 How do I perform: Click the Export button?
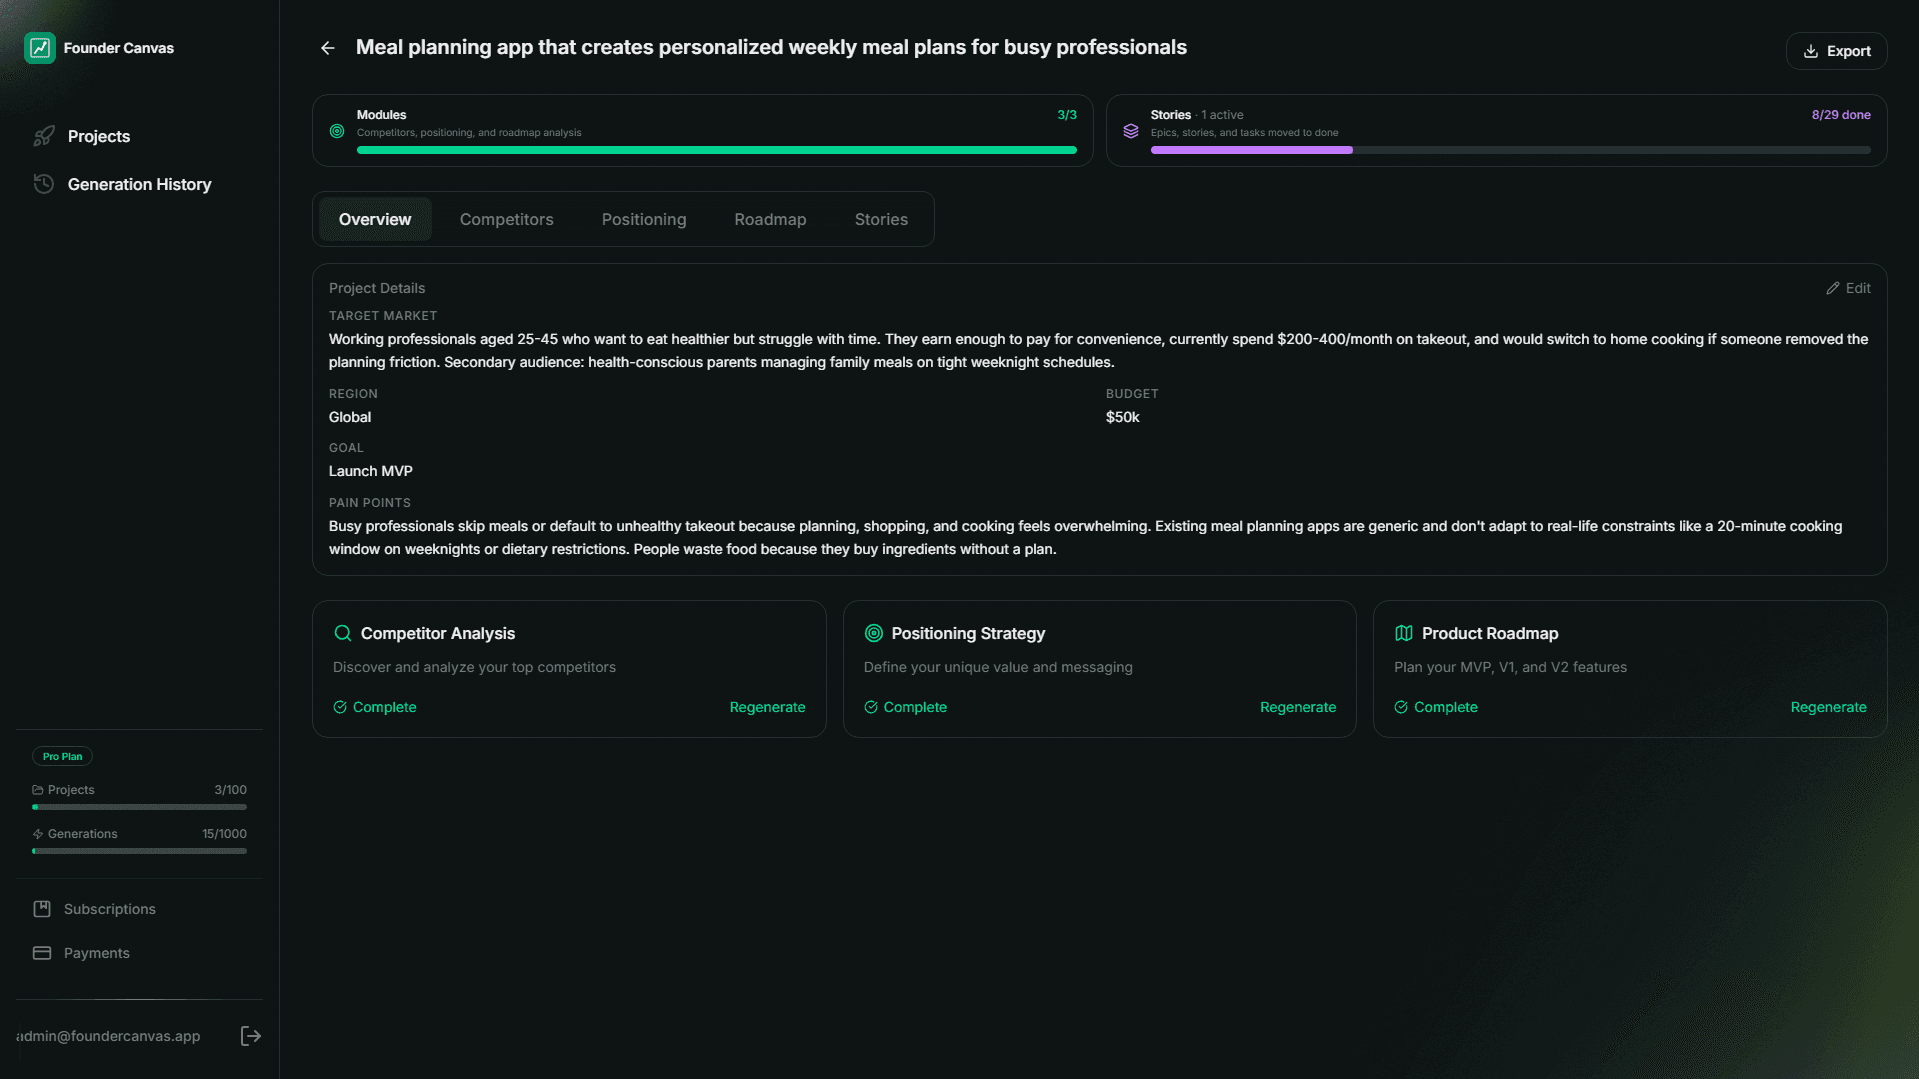(x=1836, y=51)
